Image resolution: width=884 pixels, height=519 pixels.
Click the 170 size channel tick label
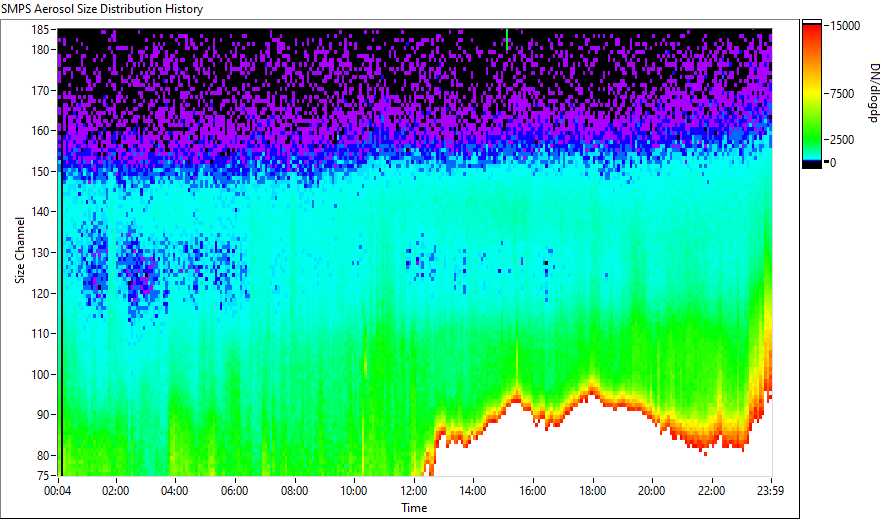pos(39,90)
